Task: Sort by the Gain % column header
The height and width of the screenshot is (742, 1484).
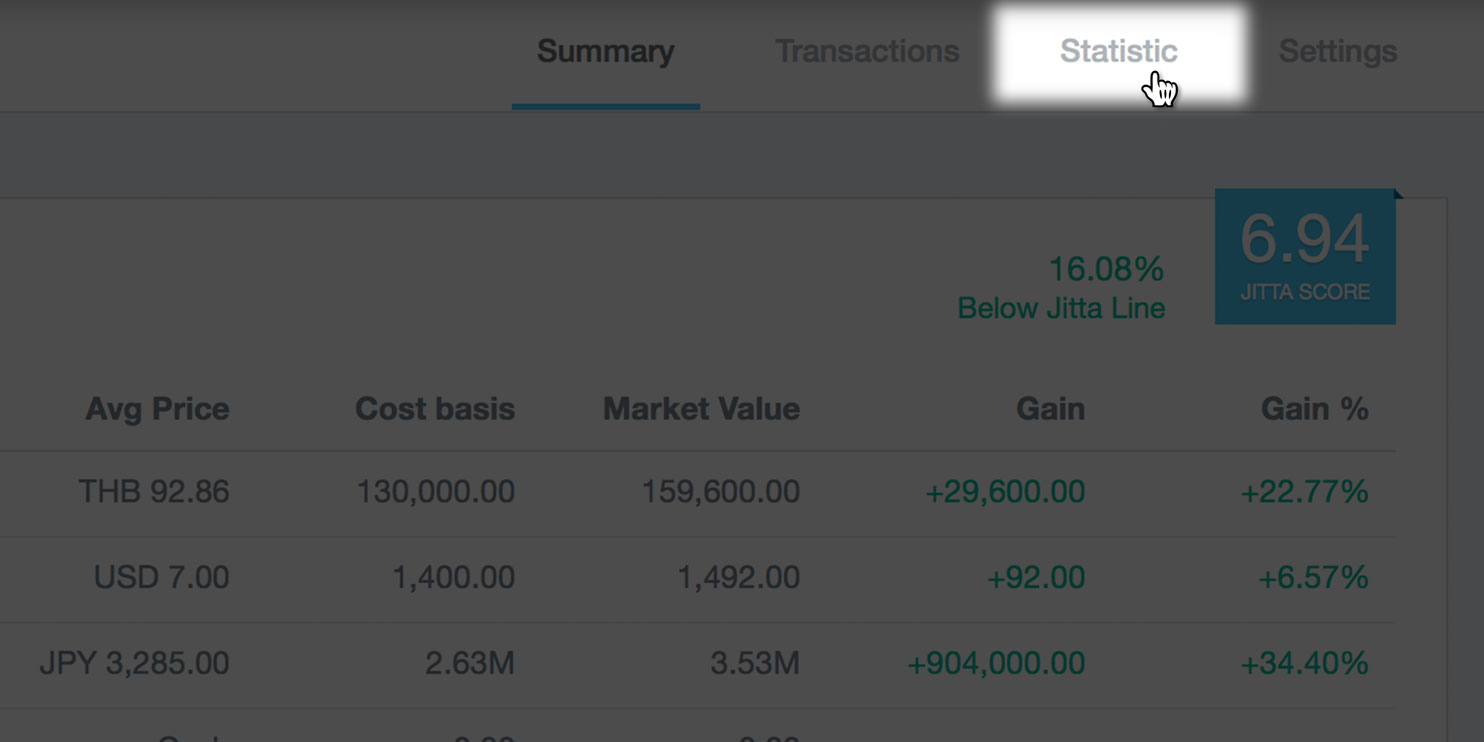Action: (x=1314, y=408)
